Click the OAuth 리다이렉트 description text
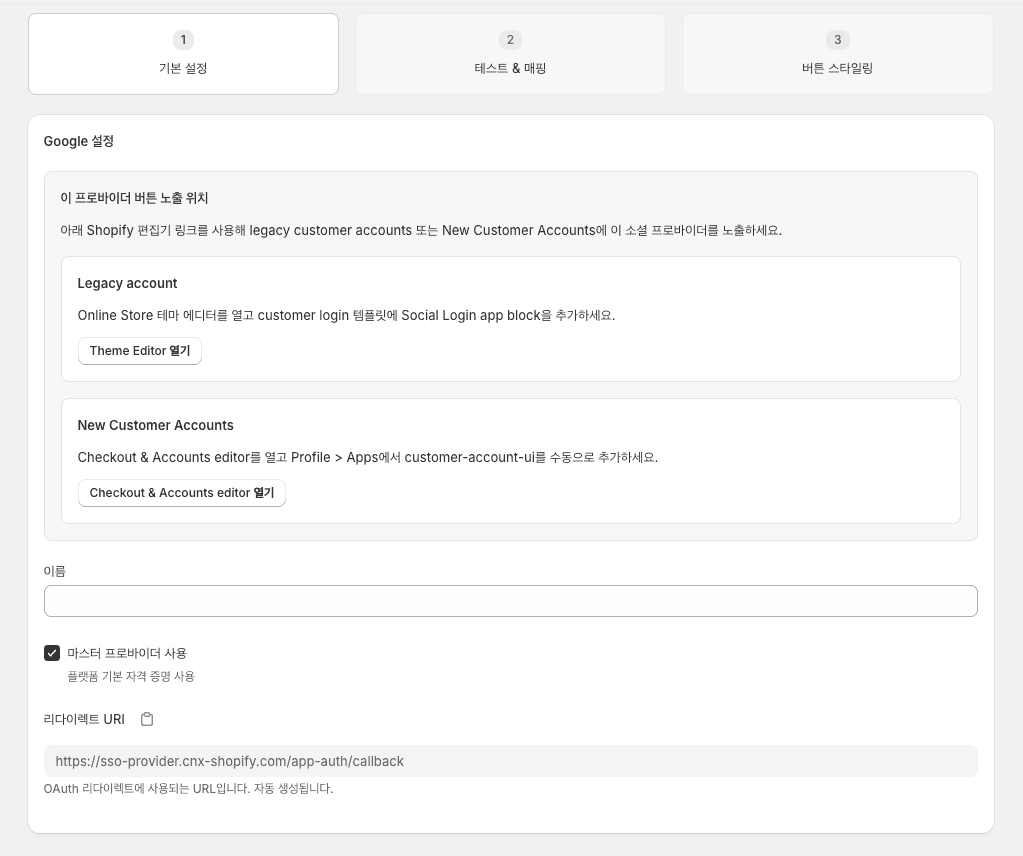This screenshot has height=856, width=1023. click(x=188, y=788)
